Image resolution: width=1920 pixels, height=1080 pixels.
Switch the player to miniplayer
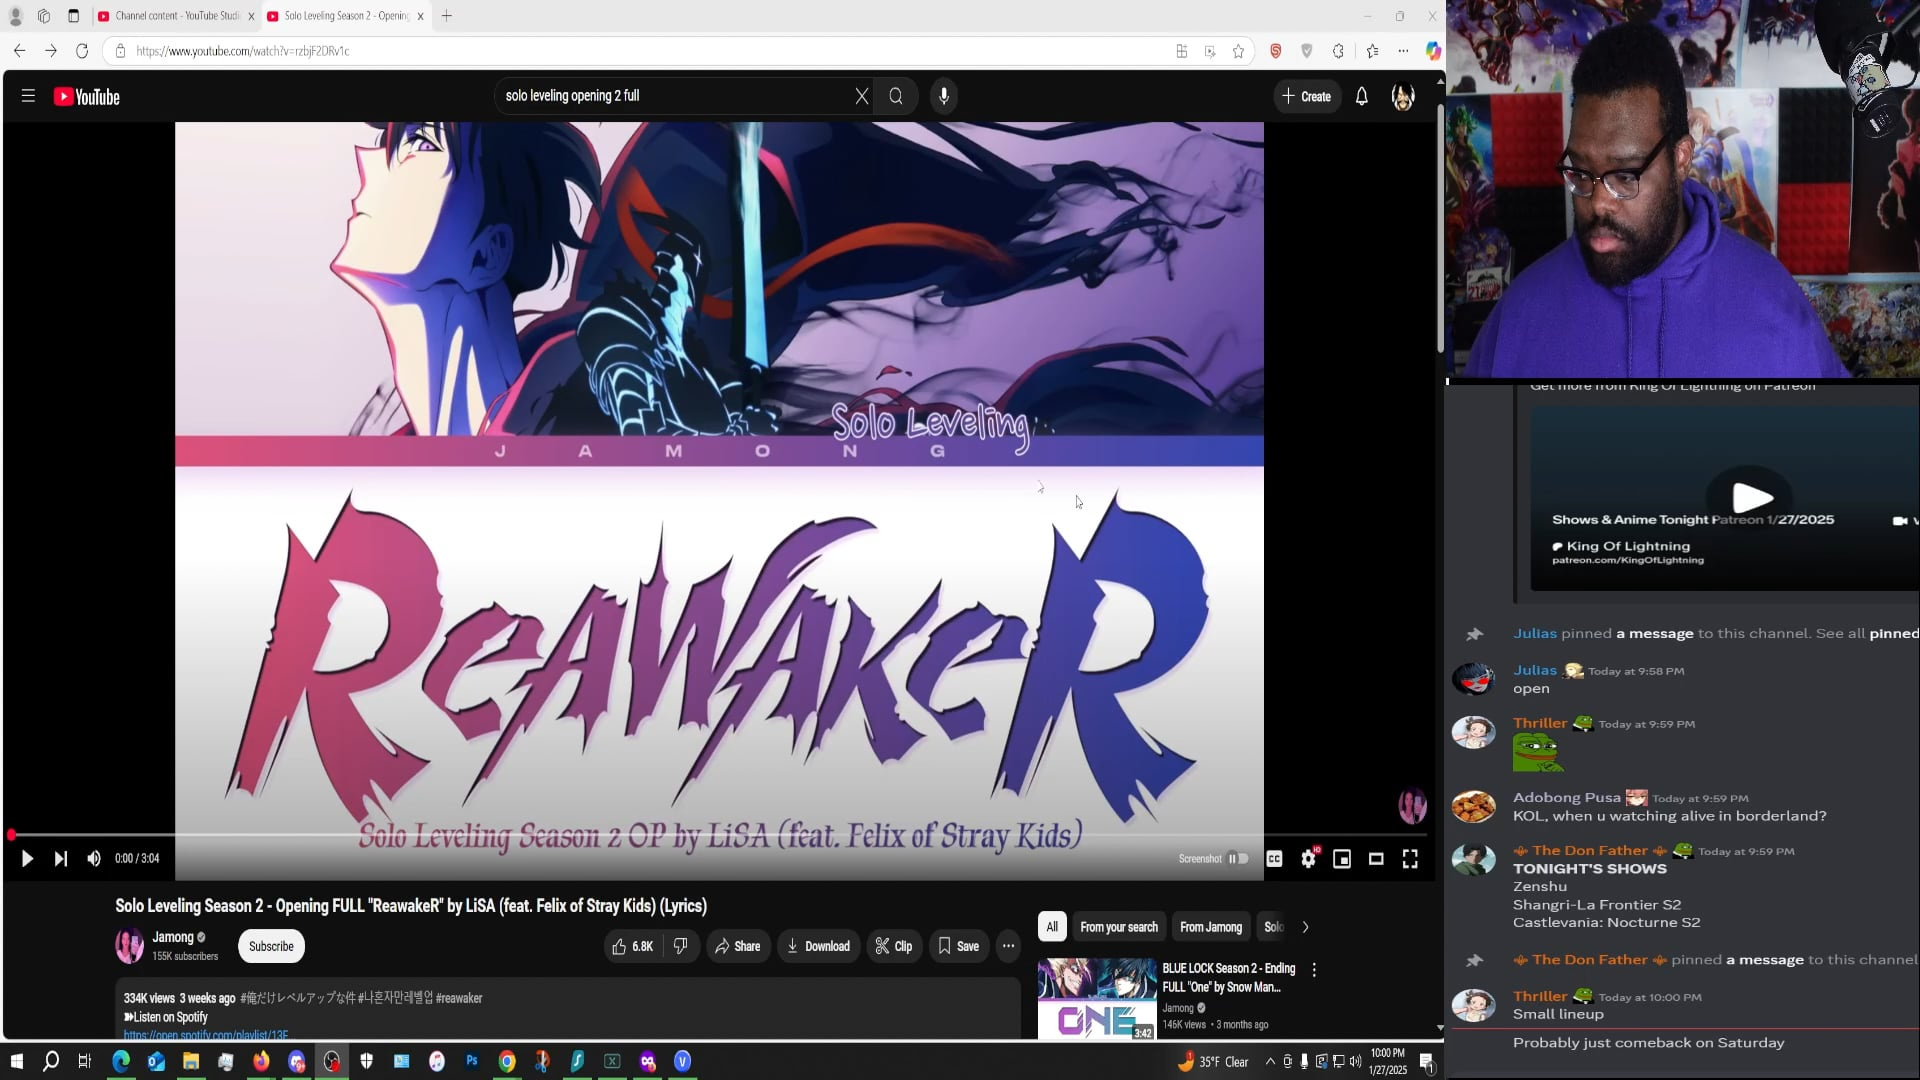1342,859
